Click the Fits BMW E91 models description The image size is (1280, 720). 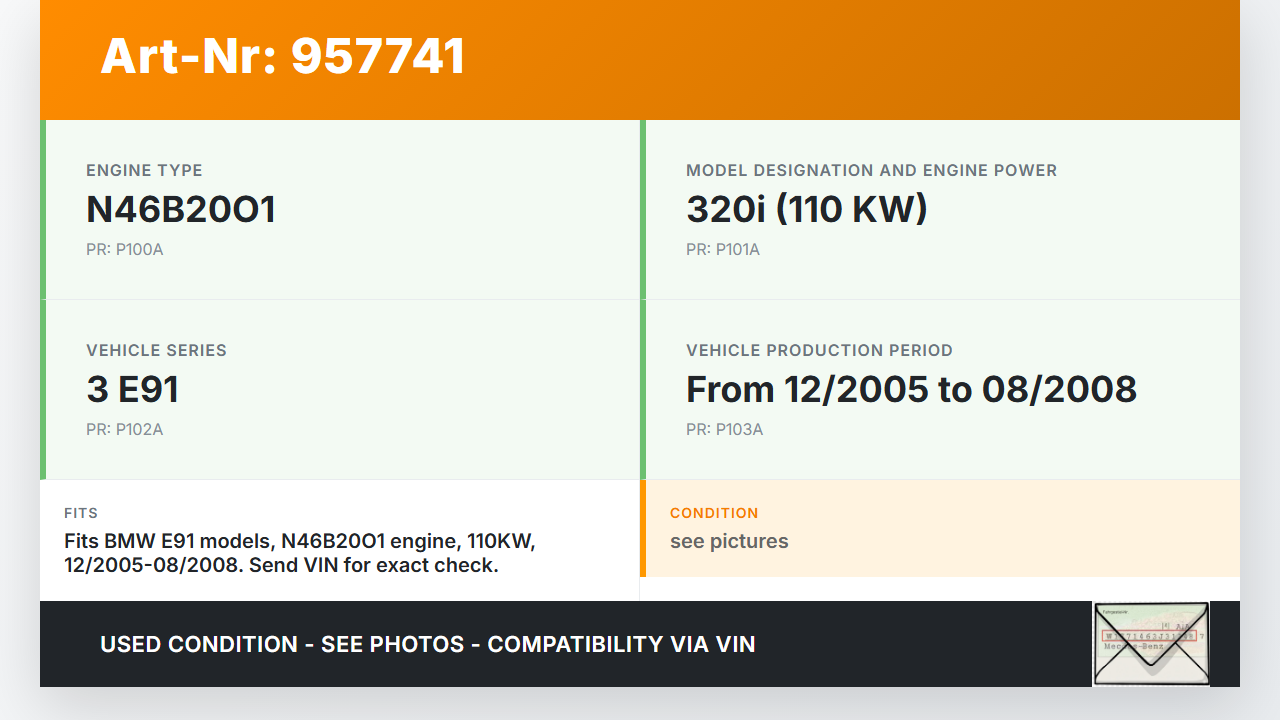click(x=300, y=553)
